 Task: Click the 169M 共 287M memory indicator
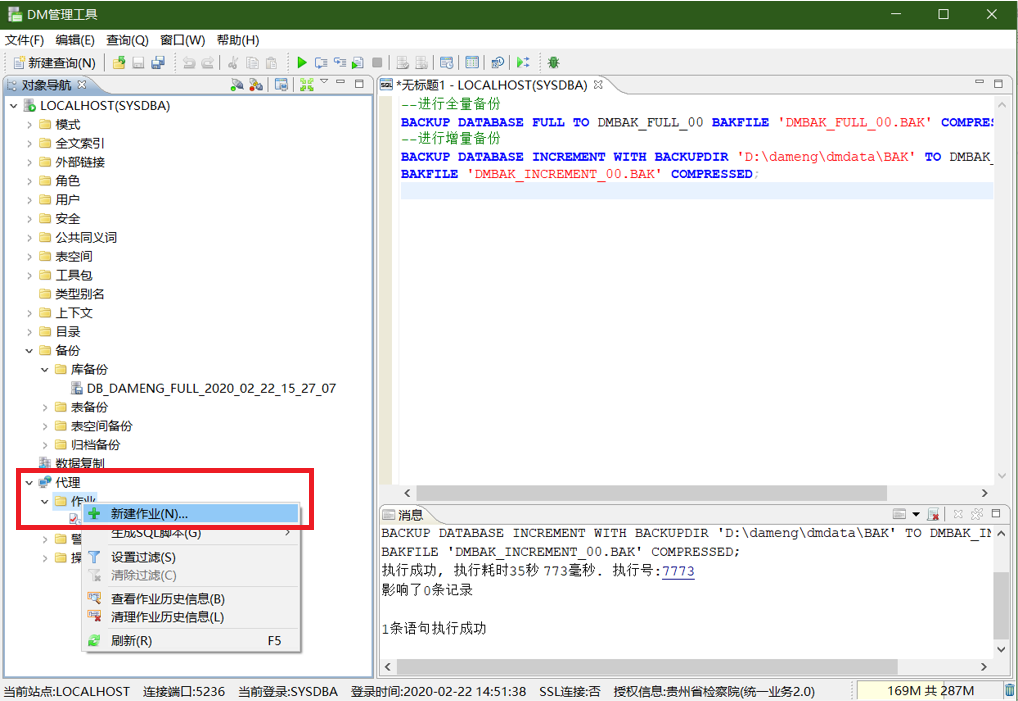[x=929, y=691]
